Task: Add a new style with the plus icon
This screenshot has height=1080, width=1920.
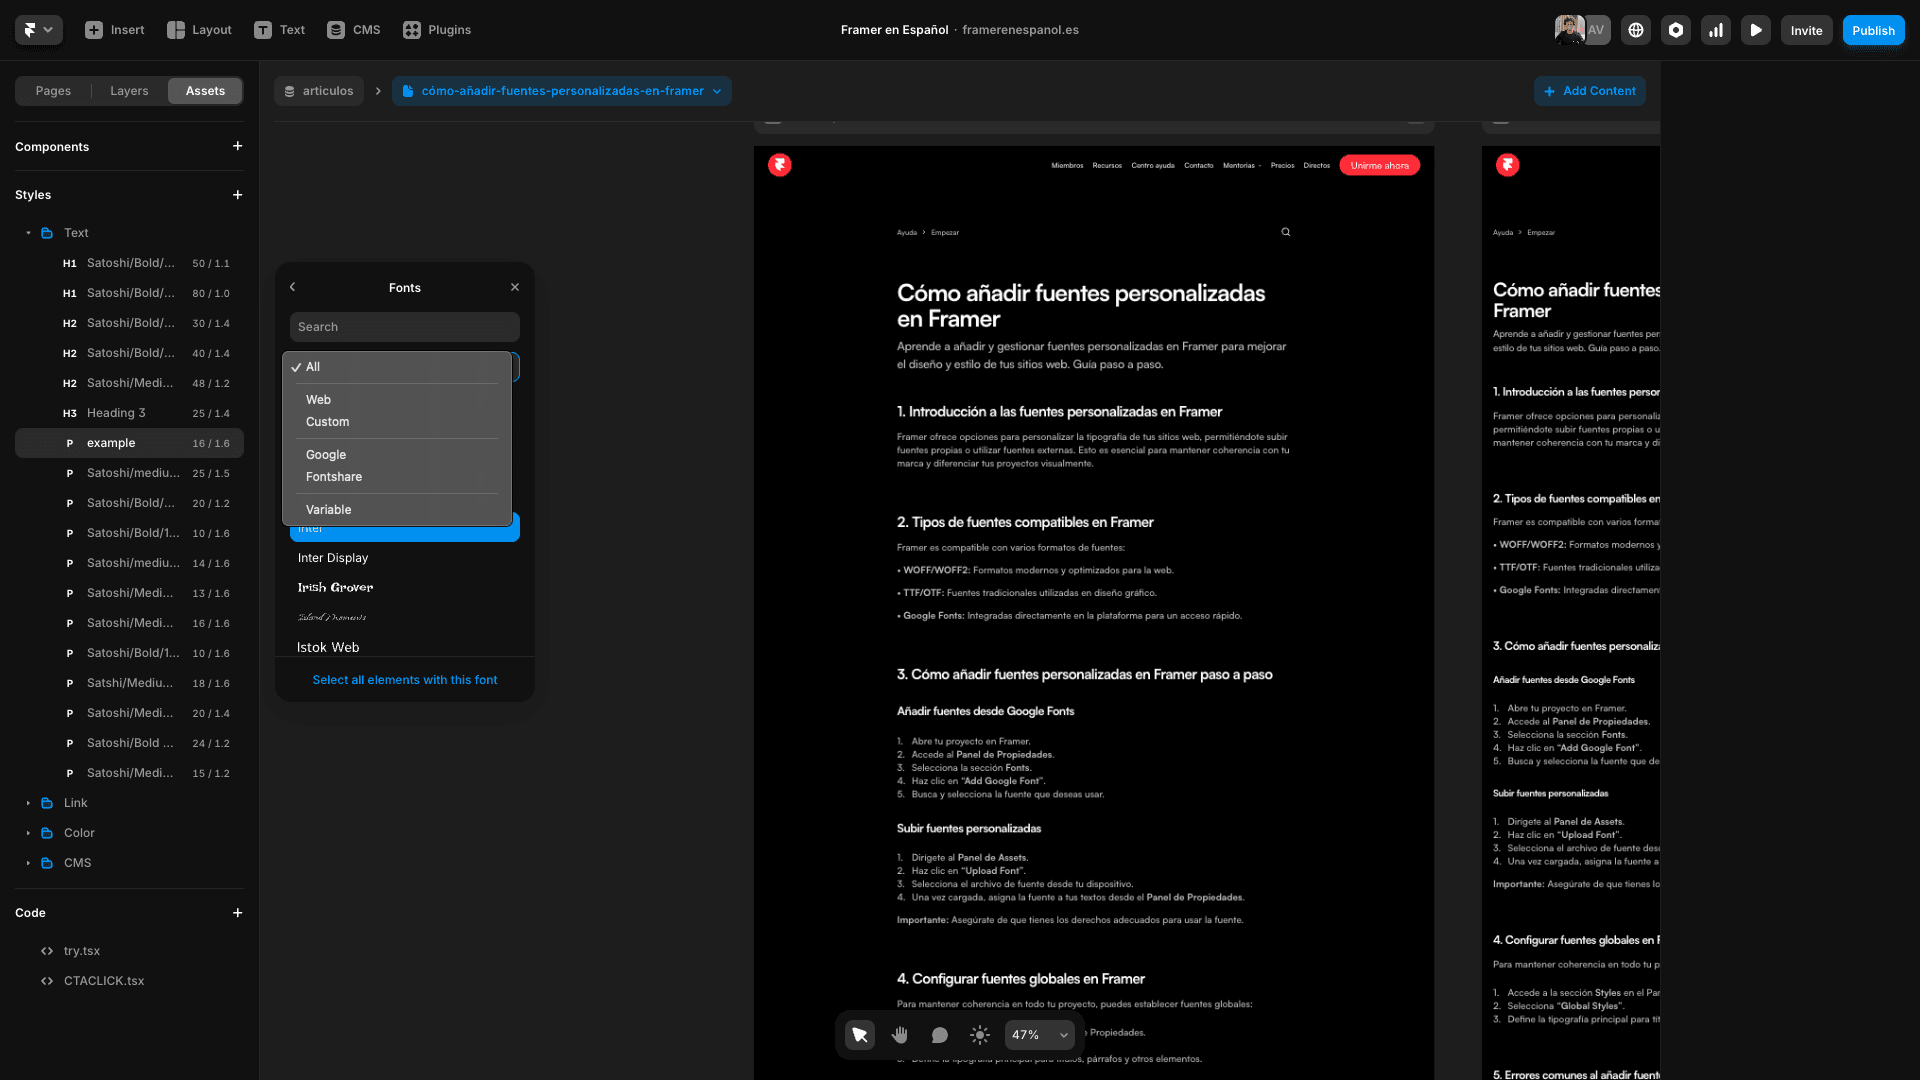Action: pyautogui.click(x=237, y=195)
